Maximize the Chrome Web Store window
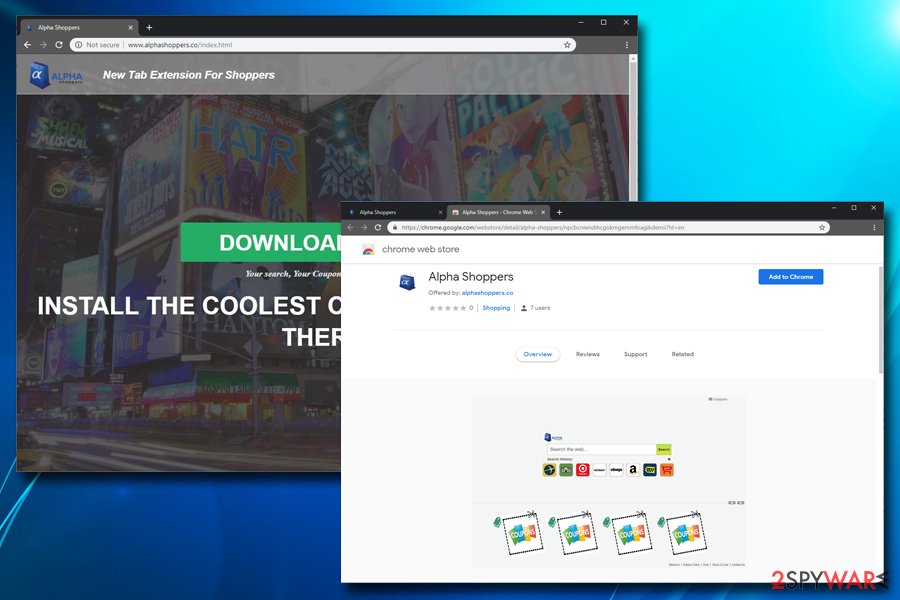 [854, 208]
